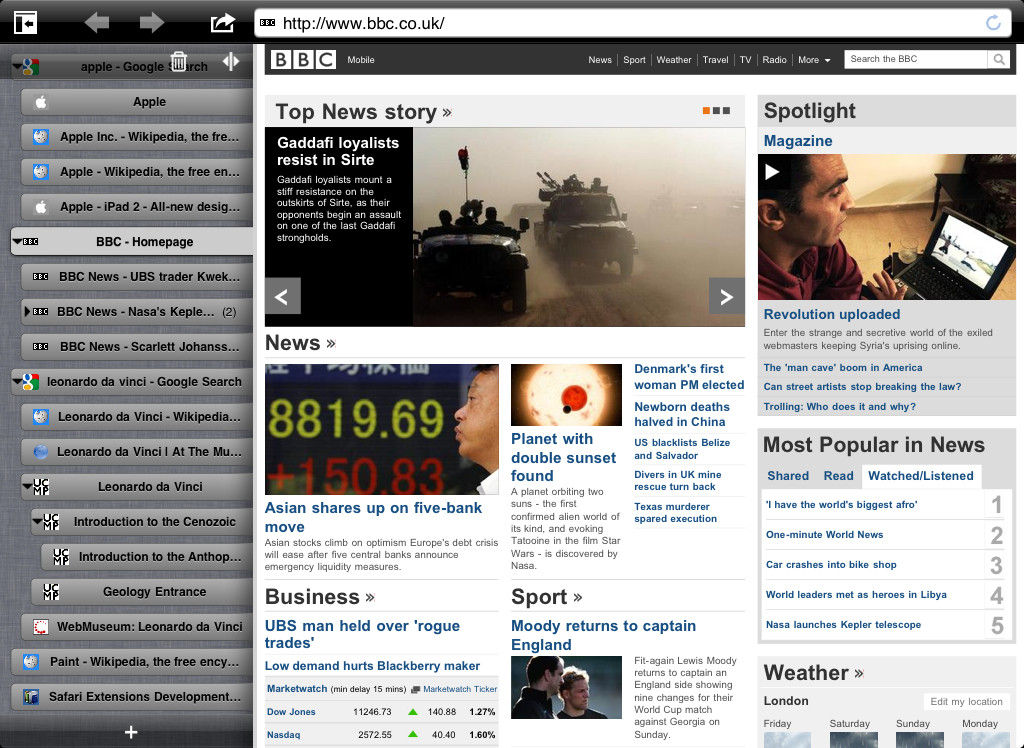Open 'Denmark's first woman PM elected' link
The width and height of the screenshot is (1024, 748).
(689, 377)
